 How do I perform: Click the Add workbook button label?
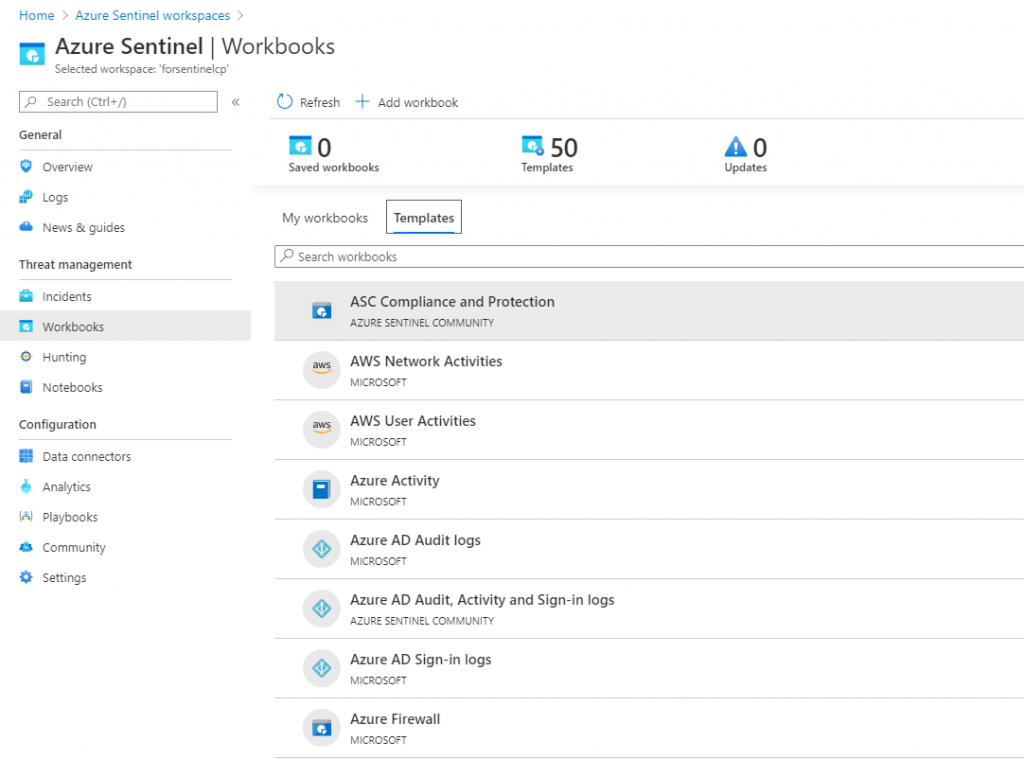pos(417,102)
